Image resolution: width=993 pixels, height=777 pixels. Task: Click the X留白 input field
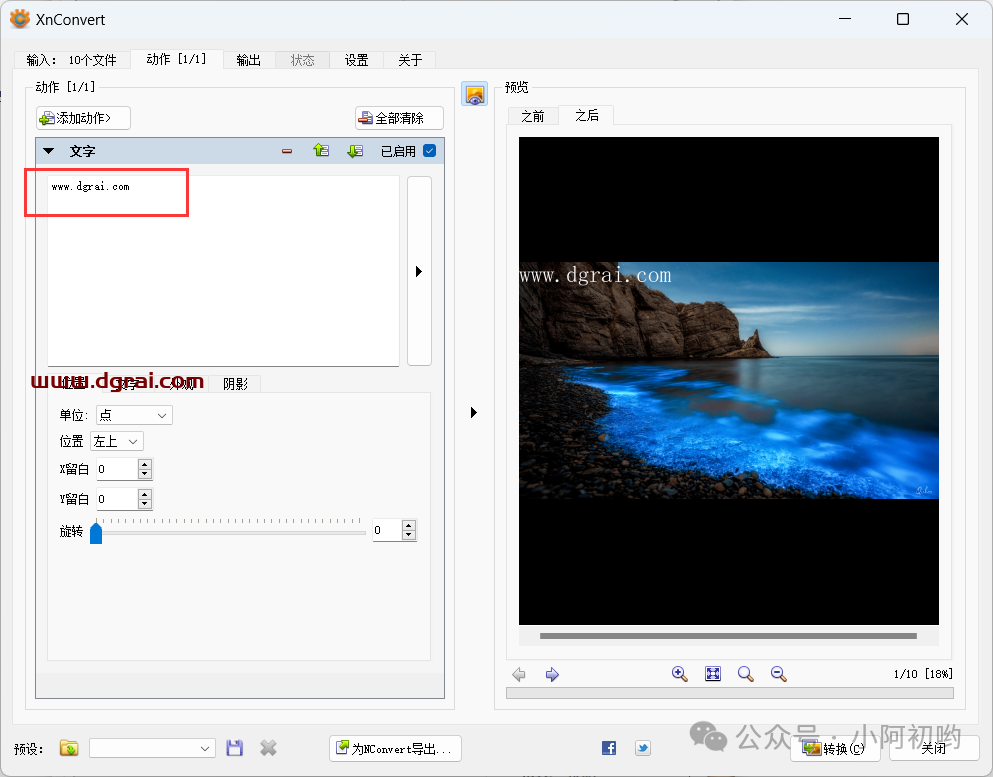point(117,469)
